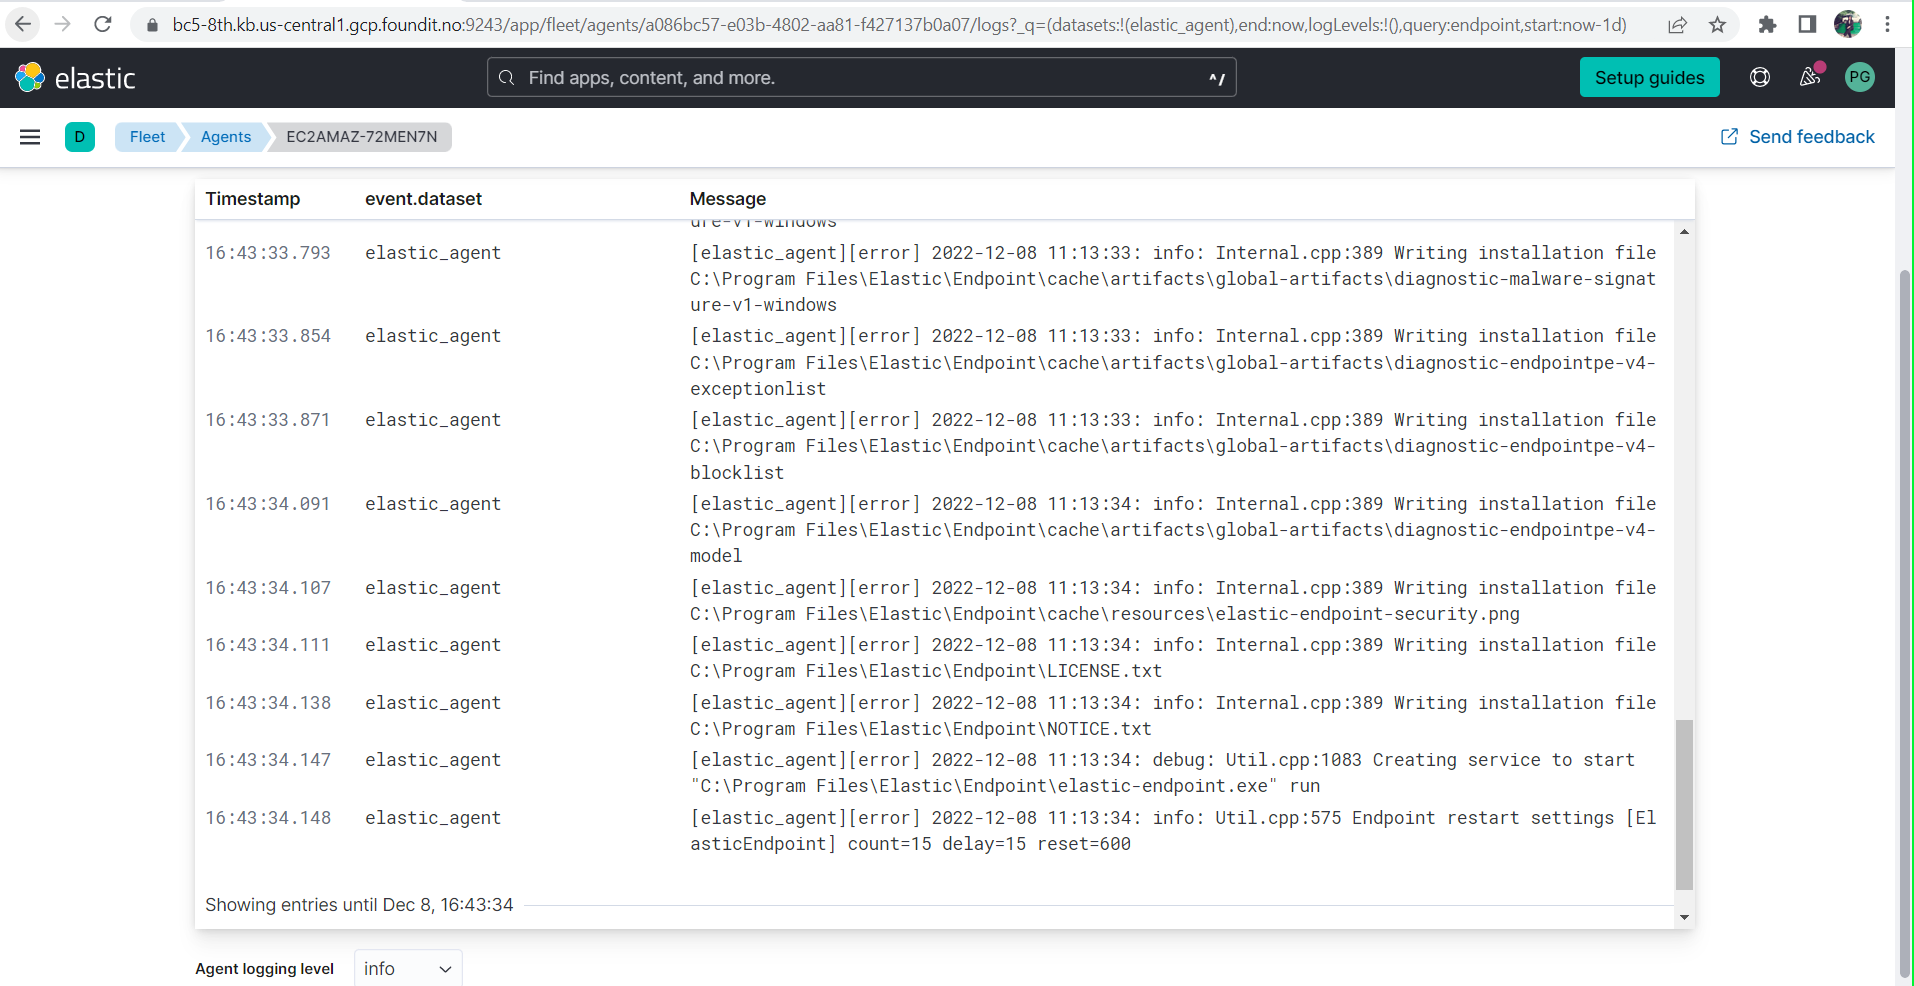Open the PG user avatar menu
This screenshot has width=1914, height=986.
point(1861,77)
